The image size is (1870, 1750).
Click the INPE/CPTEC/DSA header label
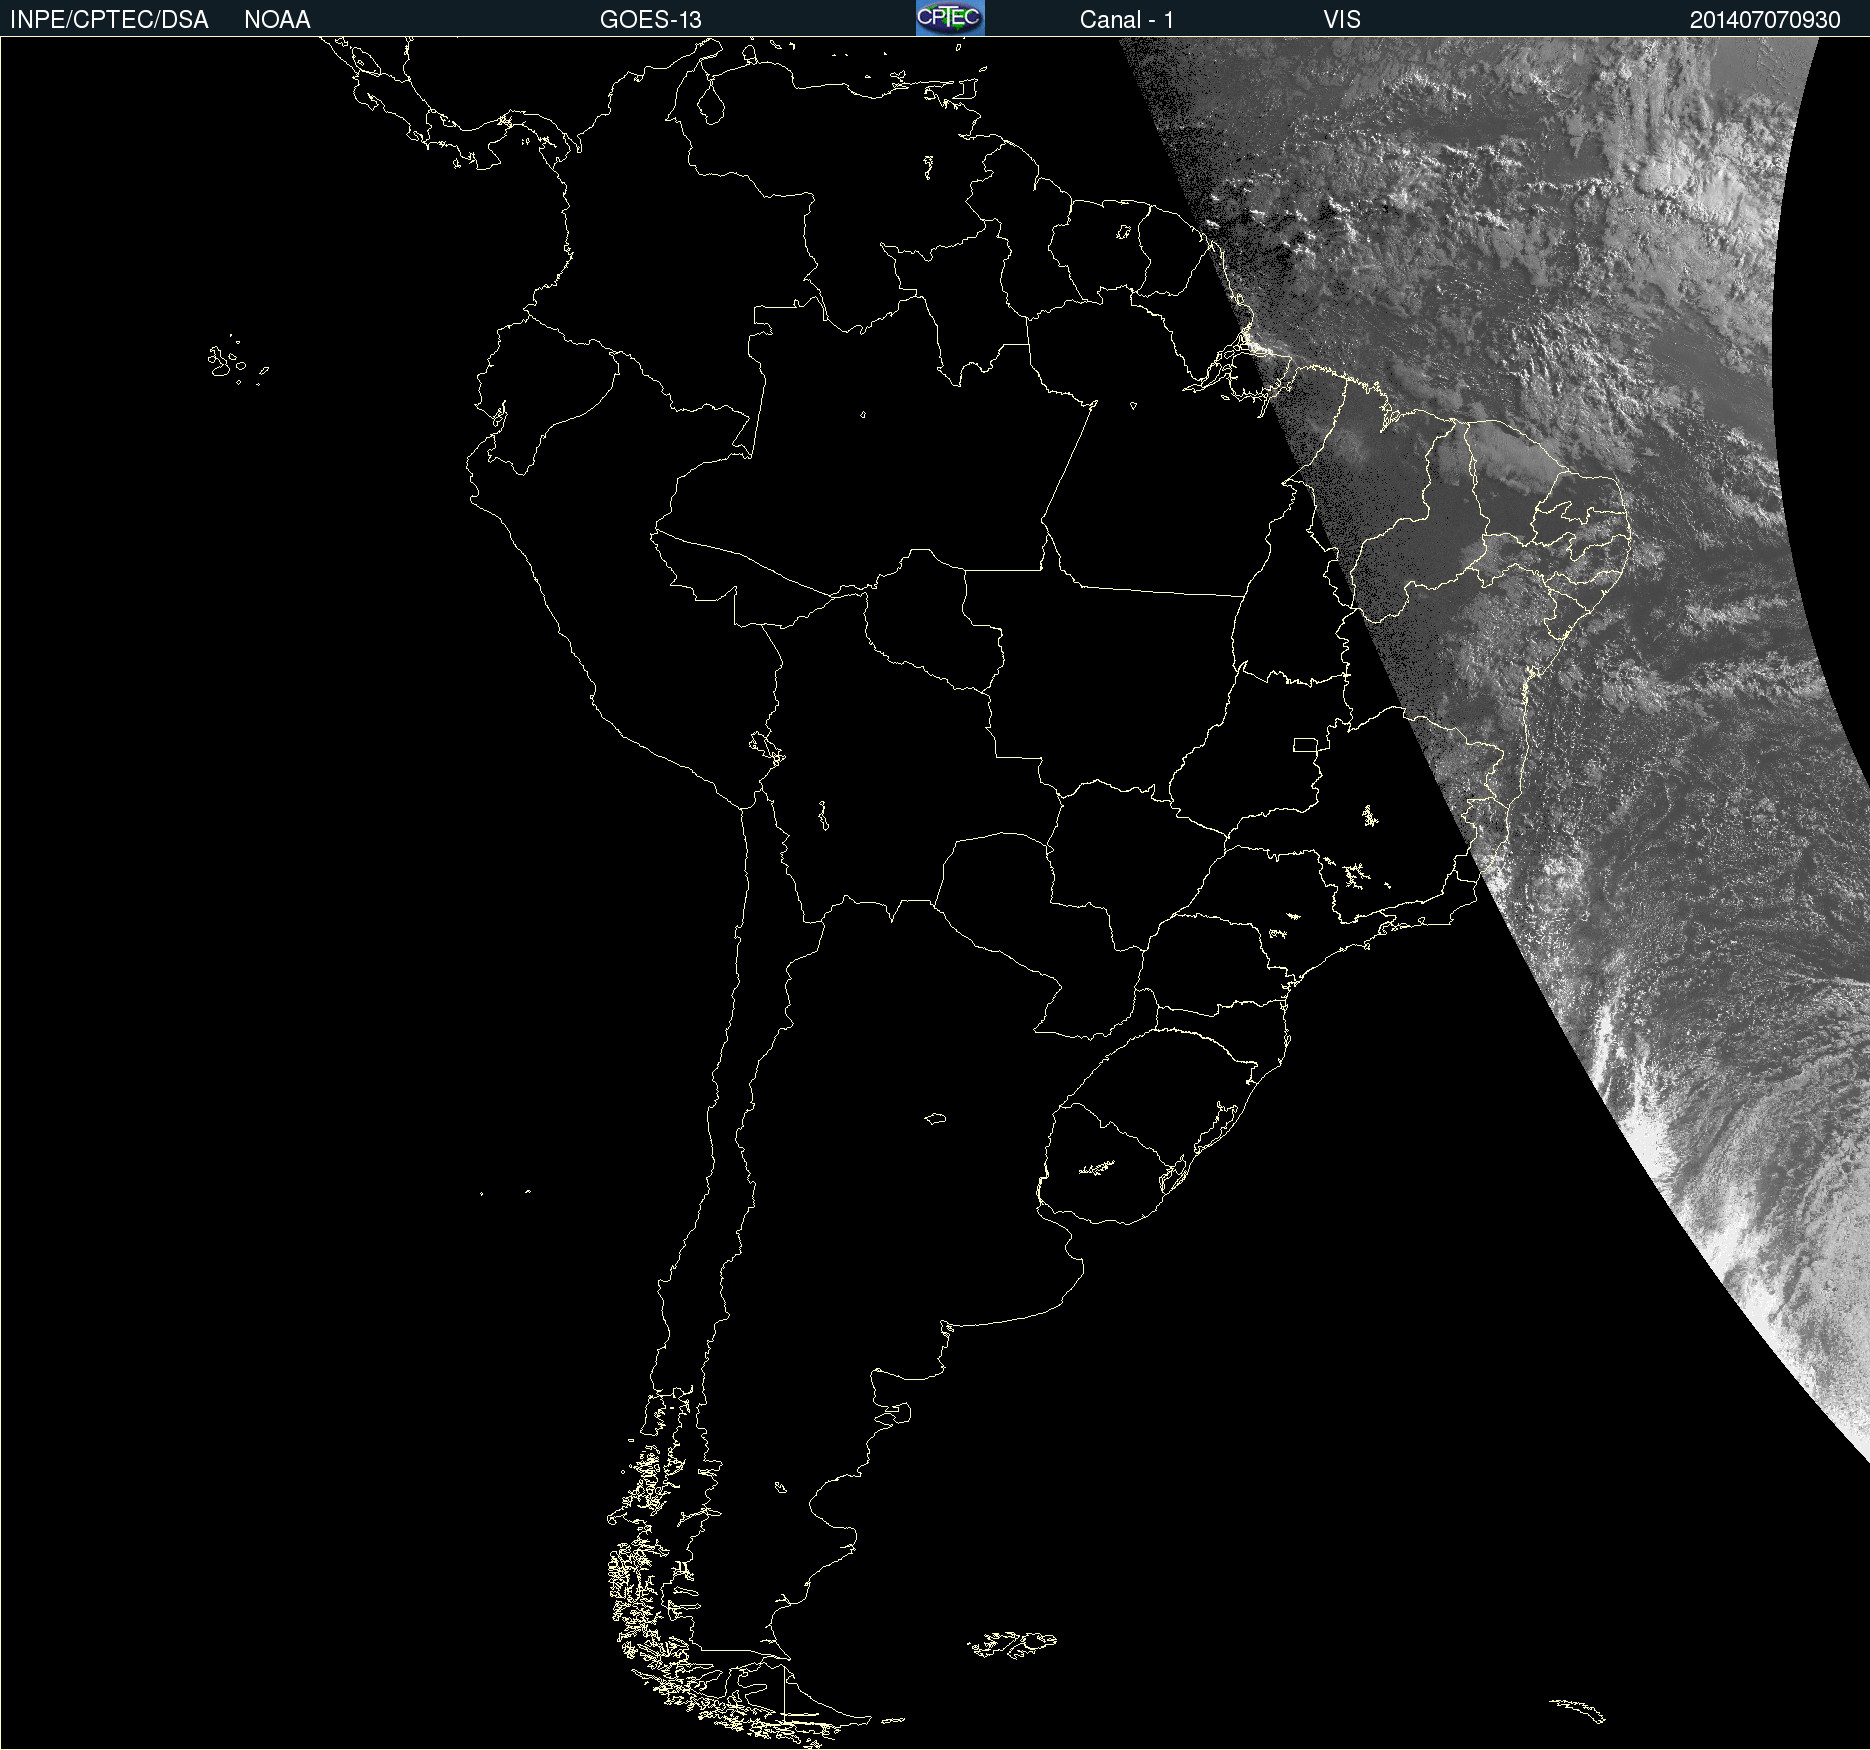click(x=109, y=20)
